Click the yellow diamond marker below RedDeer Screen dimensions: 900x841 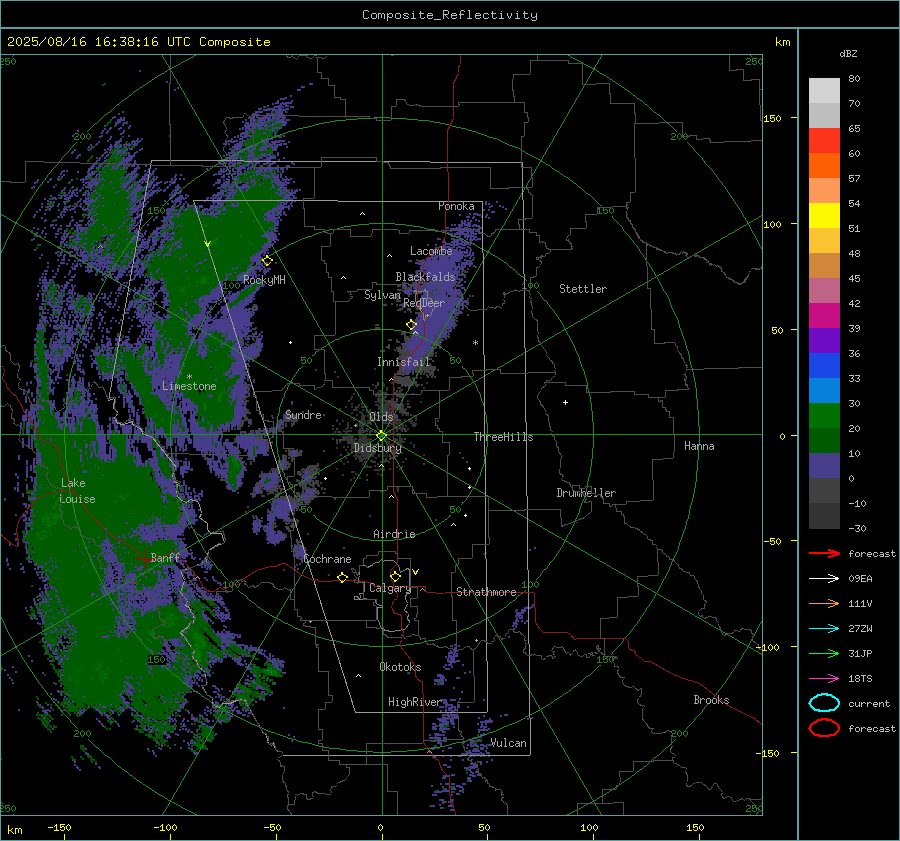click(x=411, y=325)
